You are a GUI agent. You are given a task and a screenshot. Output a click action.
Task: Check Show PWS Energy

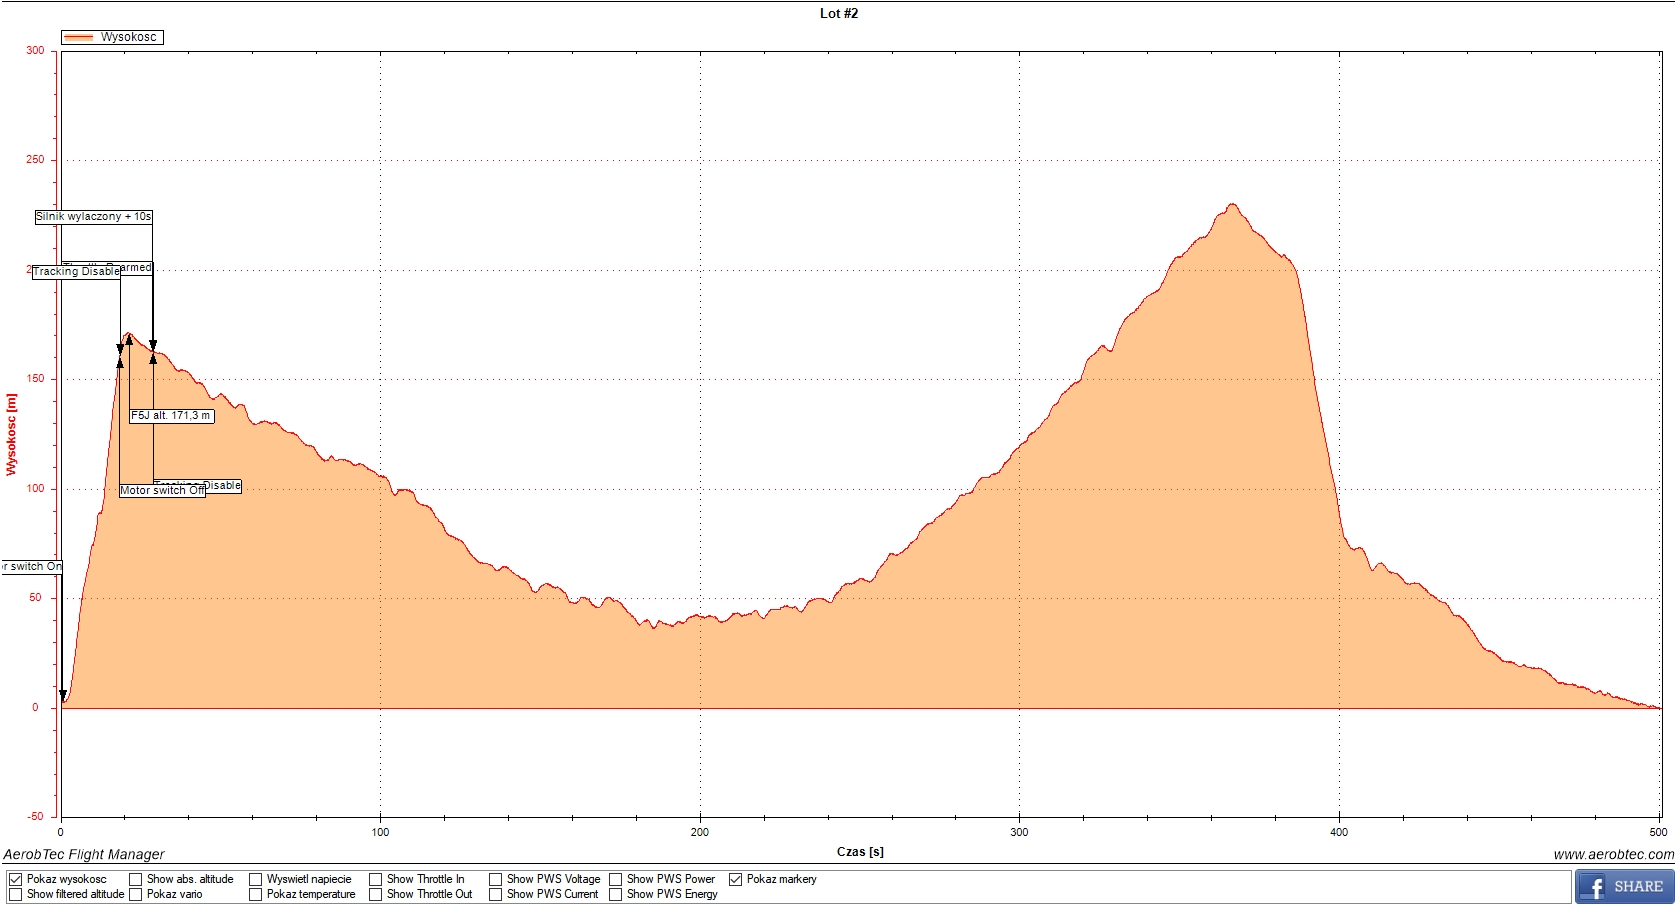(x=616, y=895)
